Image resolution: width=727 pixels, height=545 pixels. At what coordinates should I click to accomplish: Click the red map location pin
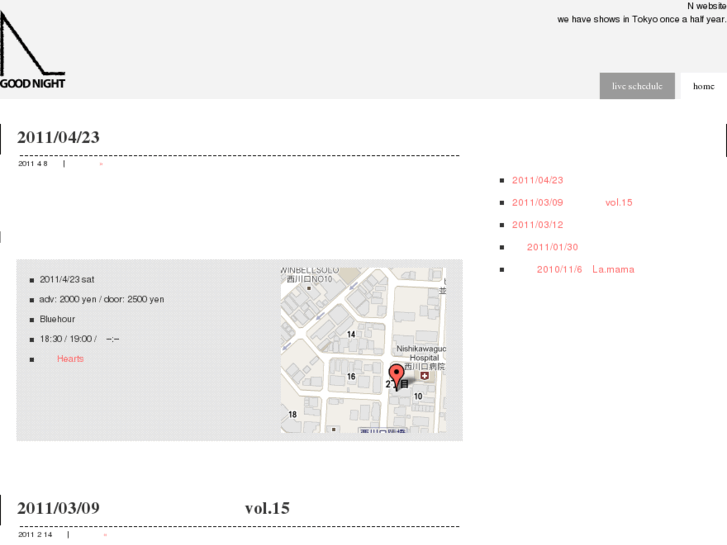[396, 376]
